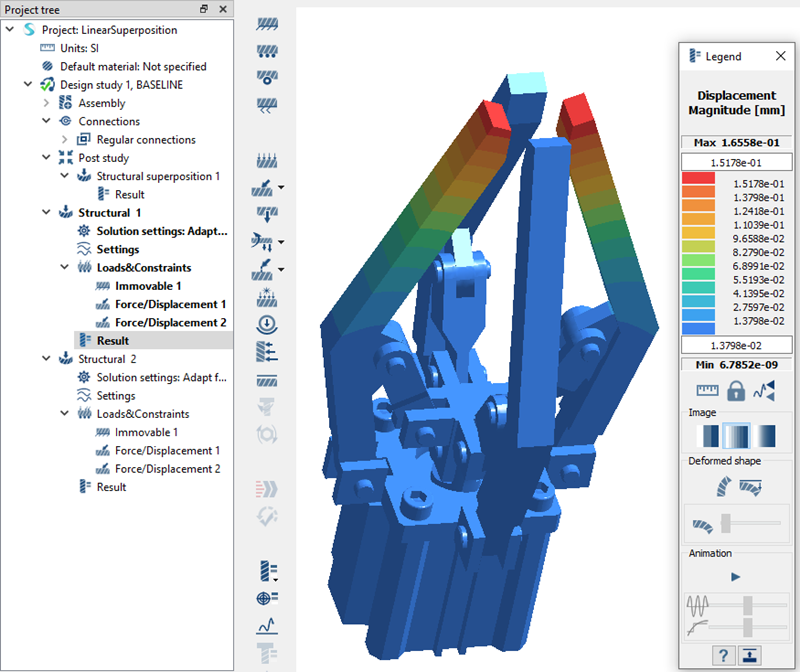Click the result plot legend toolbar icon
Screen dimensions: 800x672
(x=267, y=572)
